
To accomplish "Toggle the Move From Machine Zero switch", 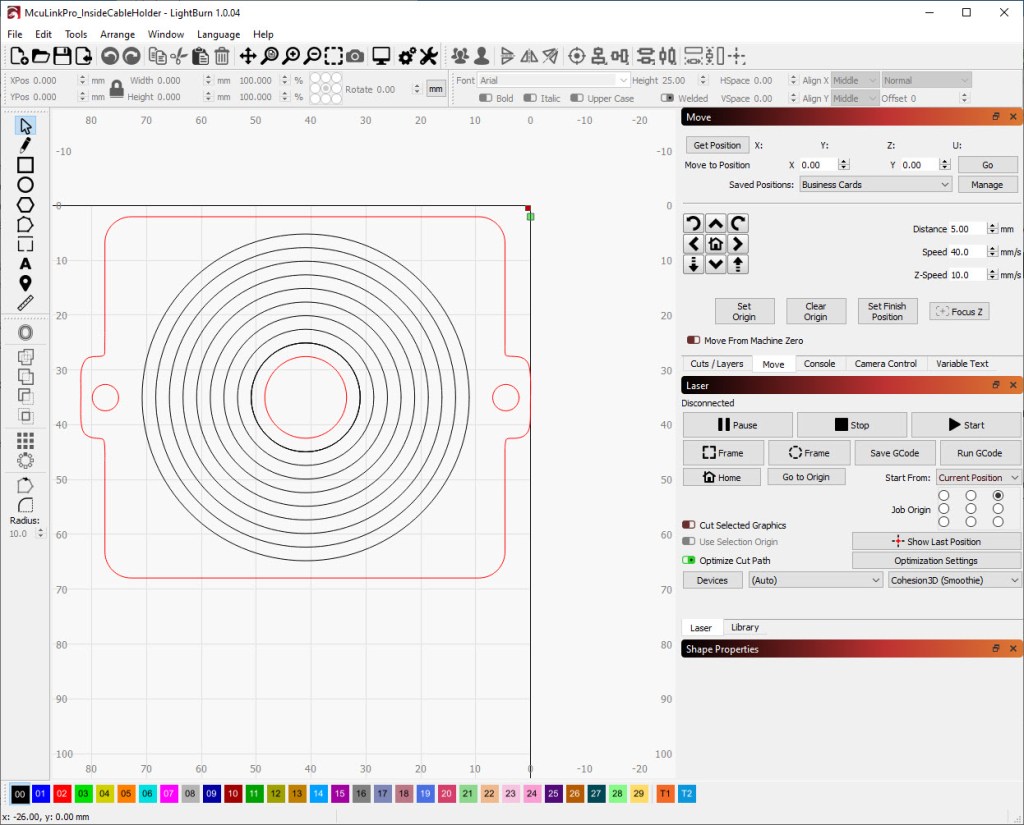I will tap(693, 341).
